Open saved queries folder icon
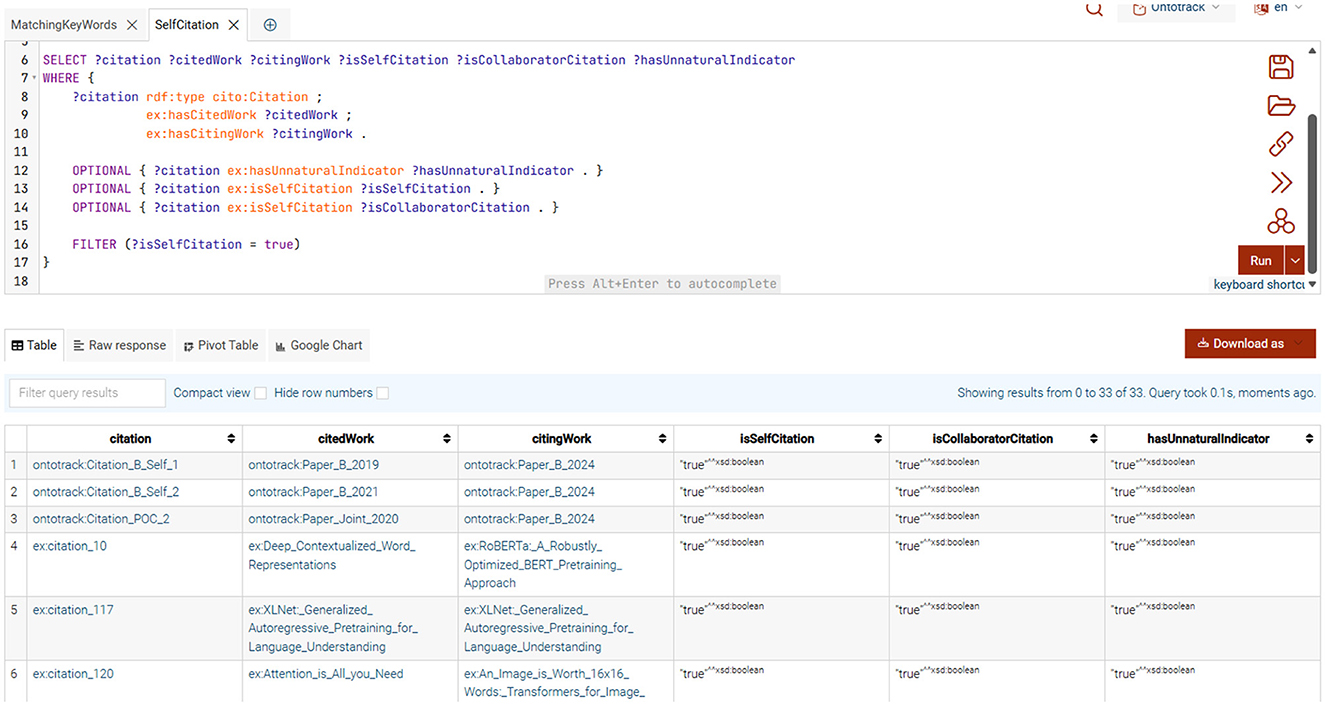1325x706 pixels. [1280, 105]
